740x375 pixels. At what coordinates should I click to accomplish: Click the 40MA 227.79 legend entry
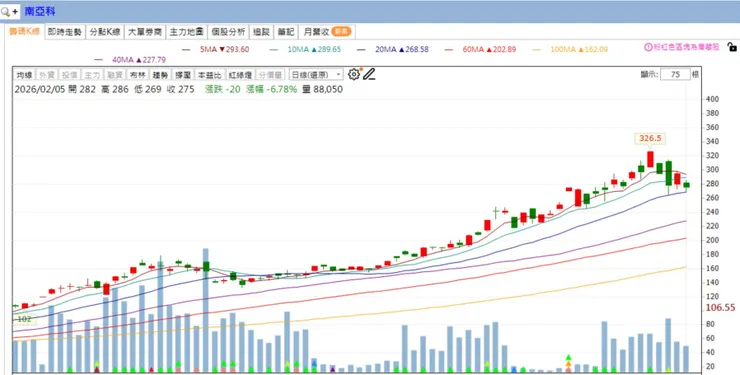130,60
